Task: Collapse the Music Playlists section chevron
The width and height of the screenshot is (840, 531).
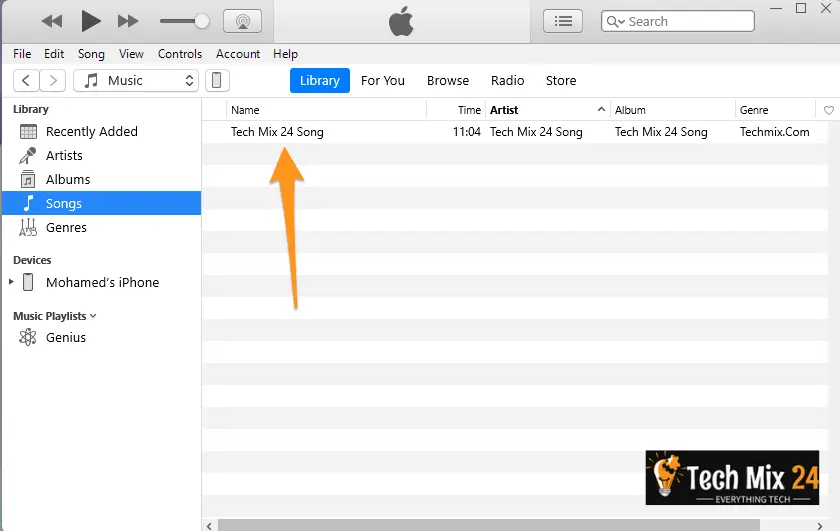Action: coord(93,316)
